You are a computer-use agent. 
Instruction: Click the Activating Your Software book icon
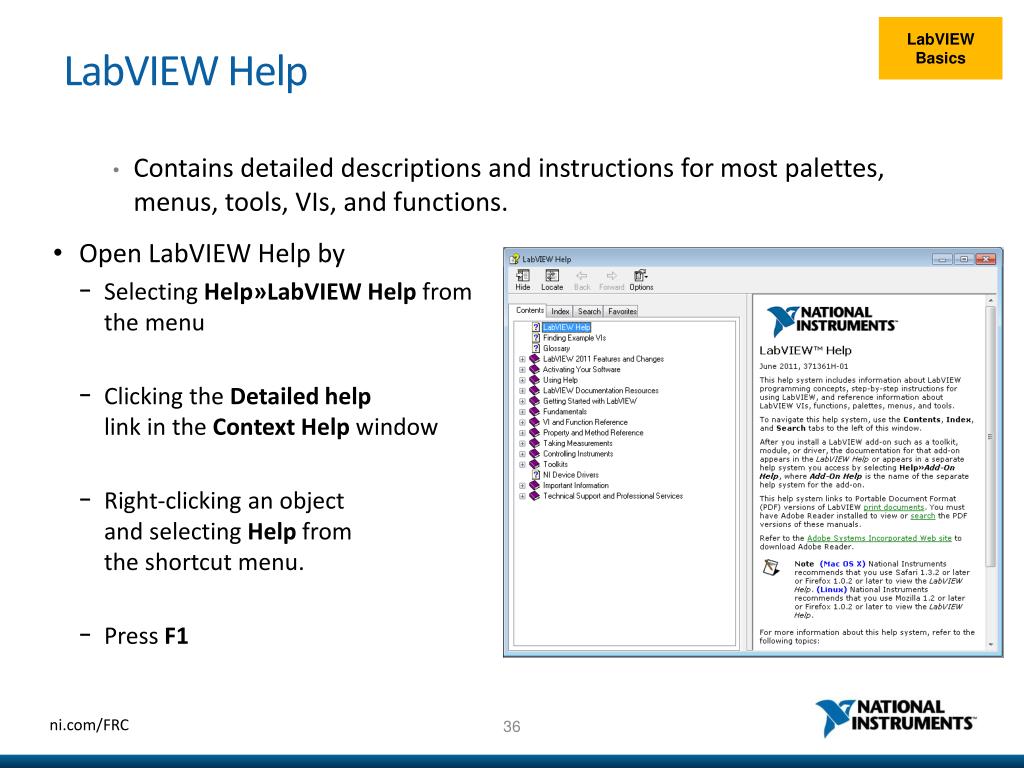pyautogui.click(x=534, y=369)
